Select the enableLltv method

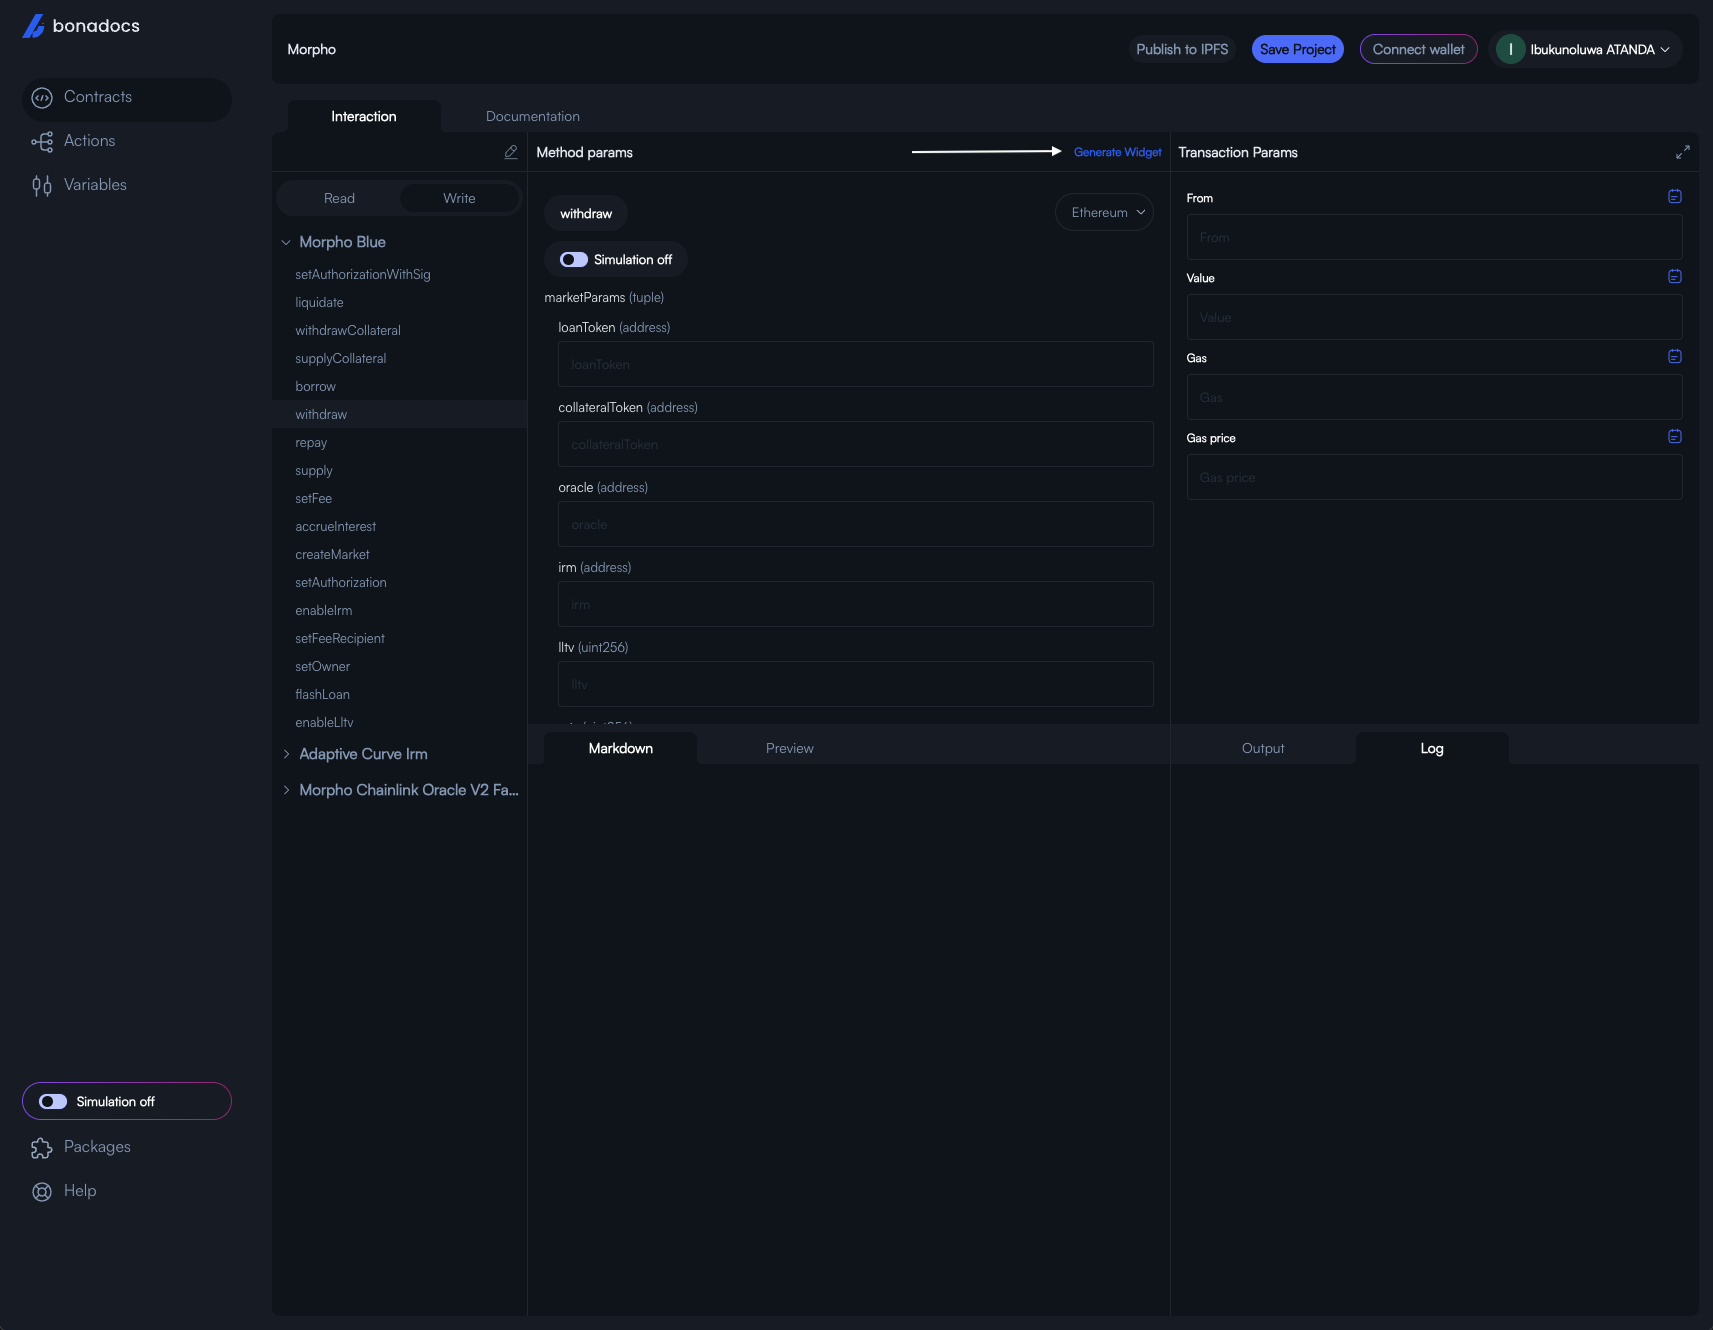(x=400, y=722)
